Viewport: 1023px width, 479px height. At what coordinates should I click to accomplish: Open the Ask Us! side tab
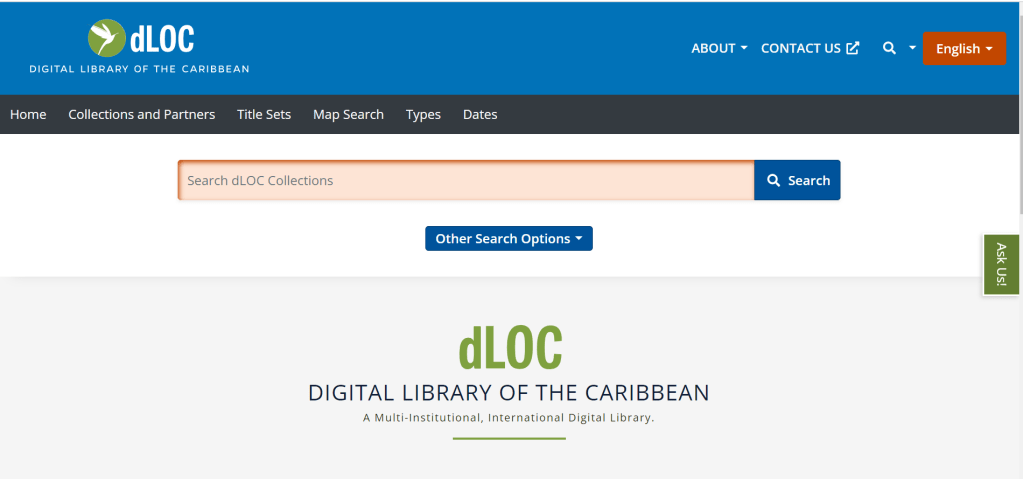click(1001, 264)
